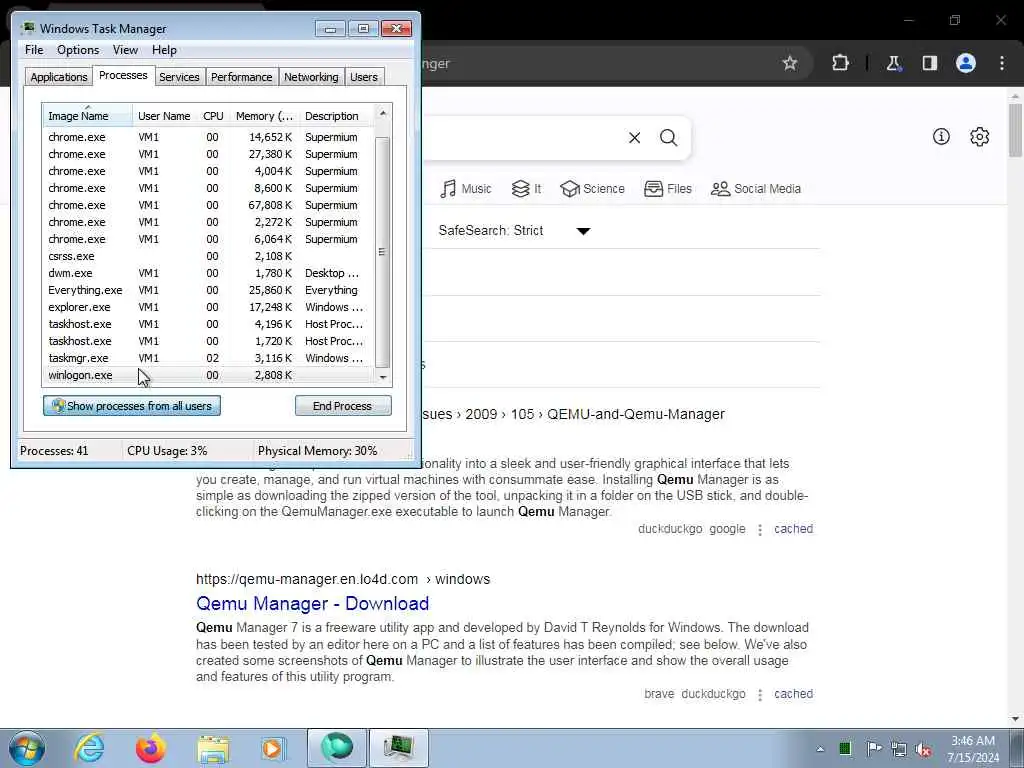Open Chrome Labs flask icon
This screenshot has width=1024, height=768.
[893, 63]
